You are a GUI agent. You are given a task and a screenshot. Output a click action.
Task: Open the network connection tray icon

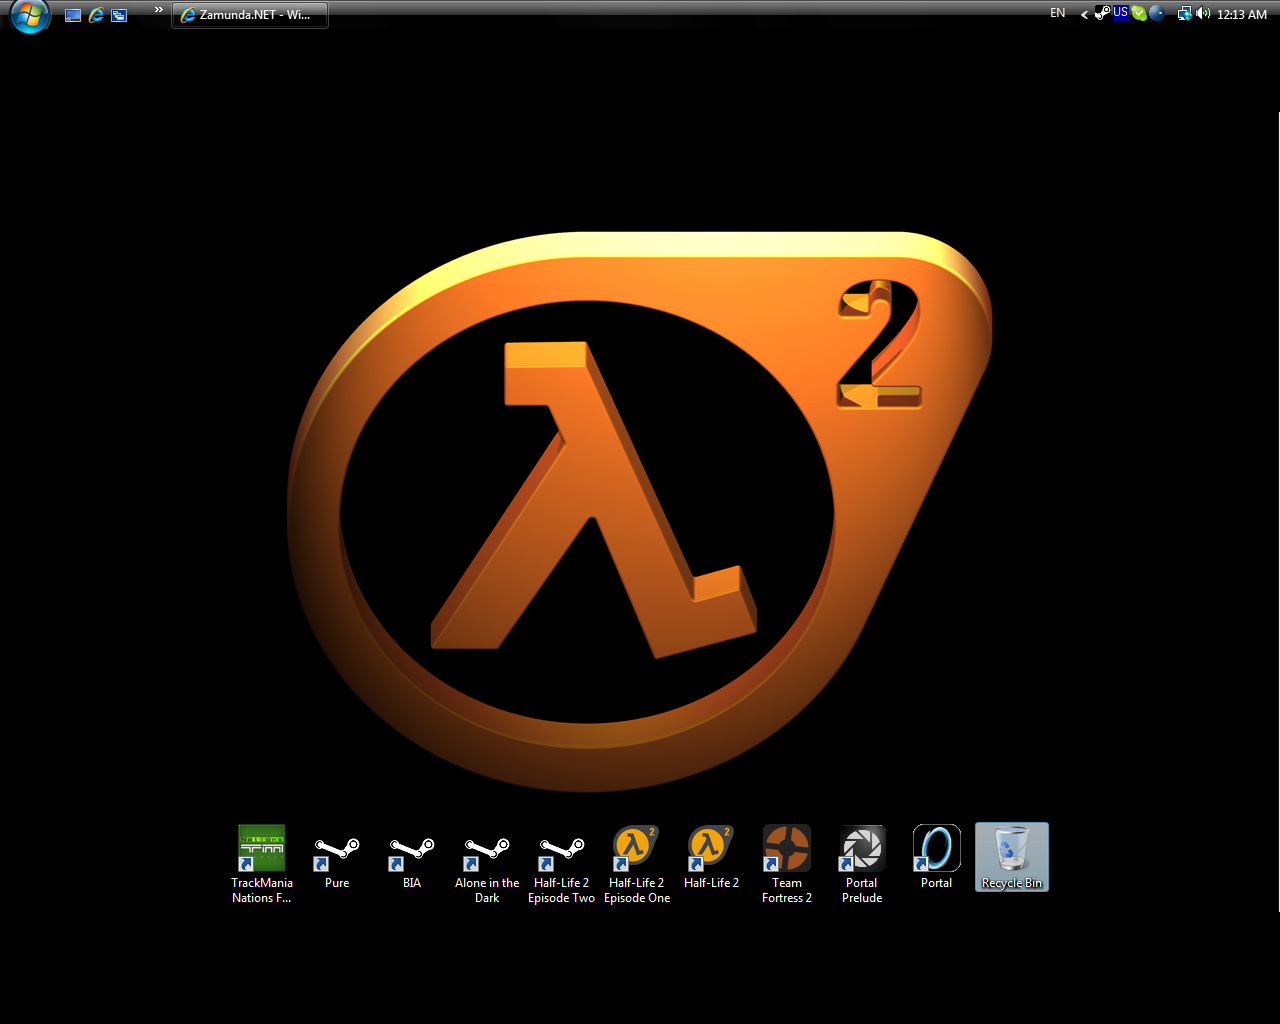(x=1185, y=13)
